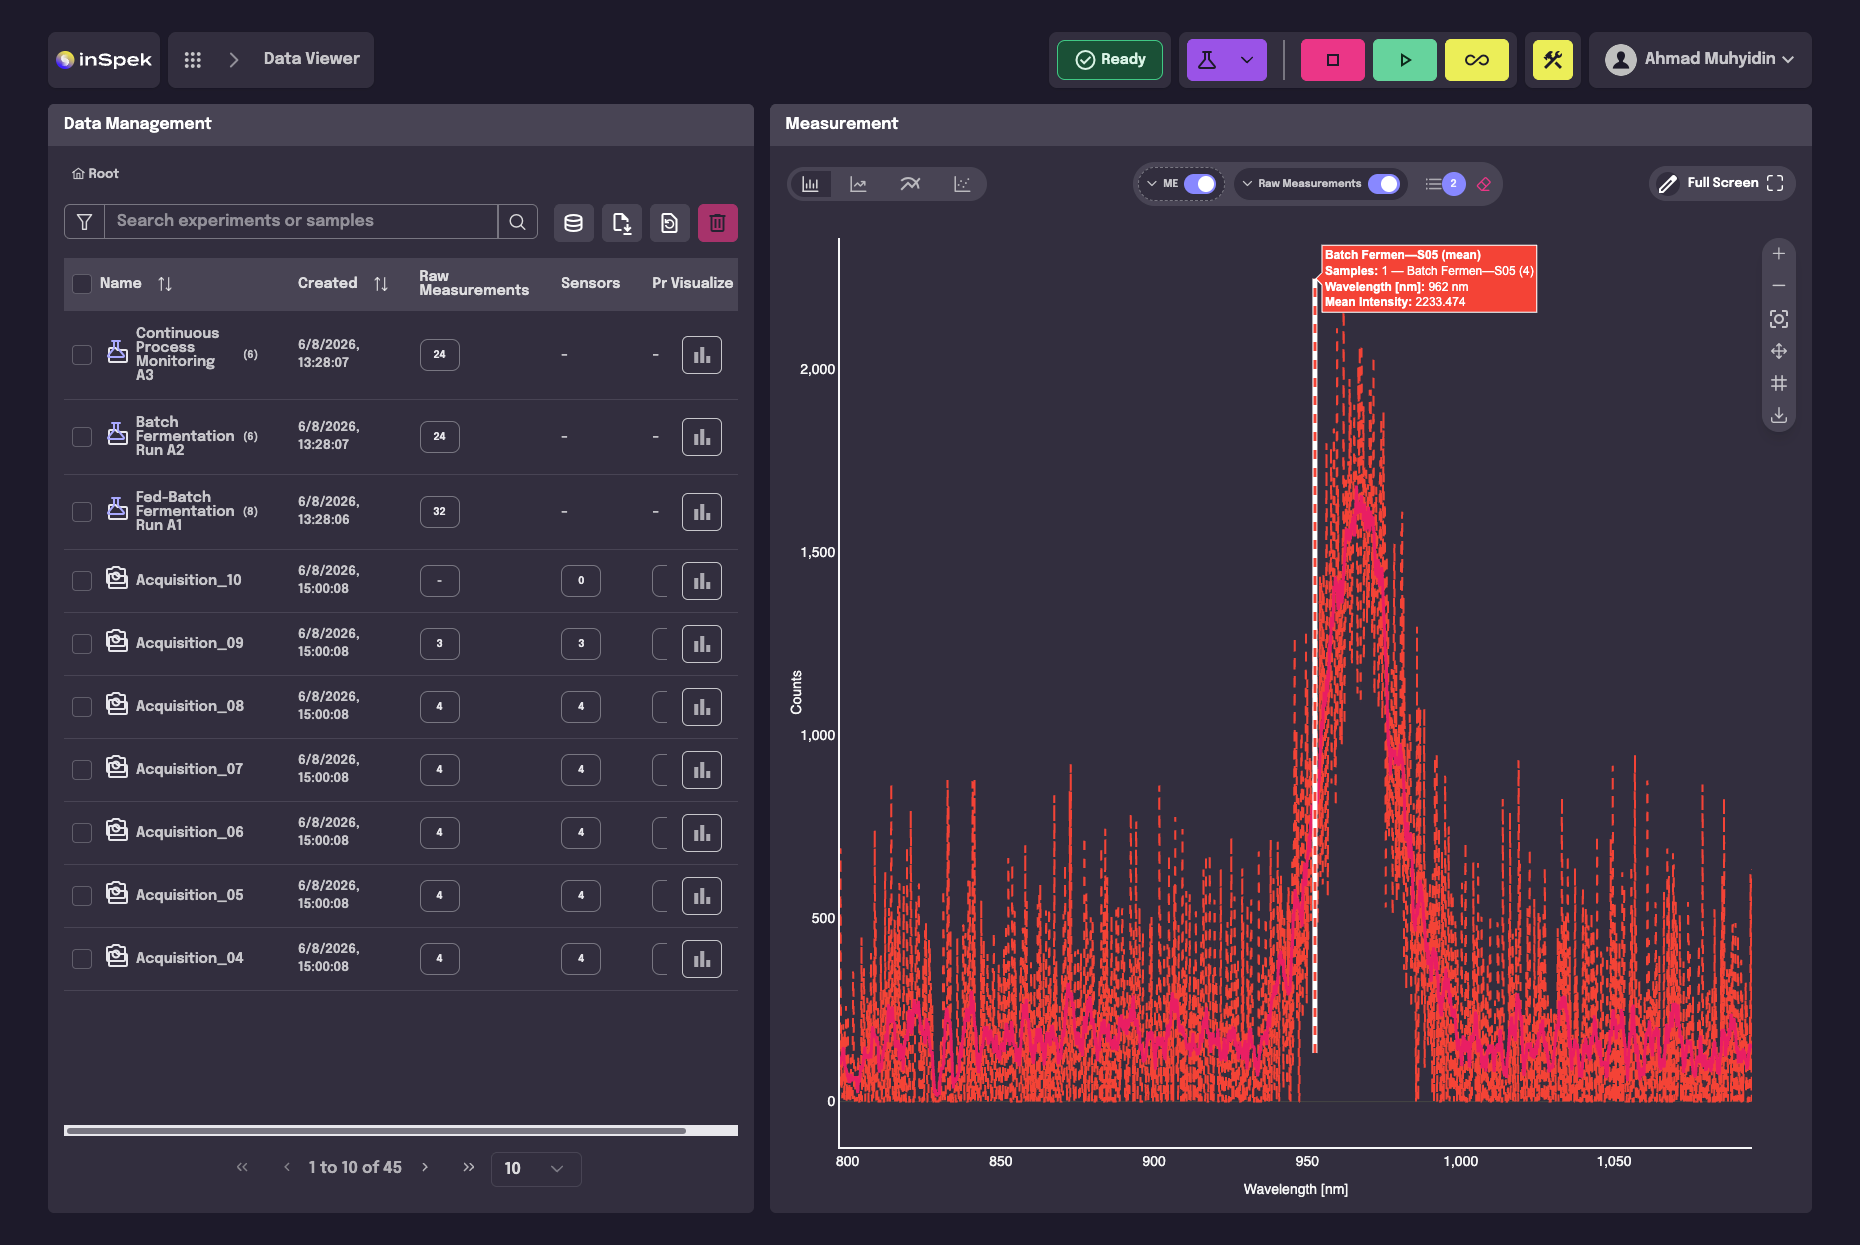Open the yellow tools settings icon
The height and width of the screenshot is (1245, 1860).
click(x=1552, y=60)
